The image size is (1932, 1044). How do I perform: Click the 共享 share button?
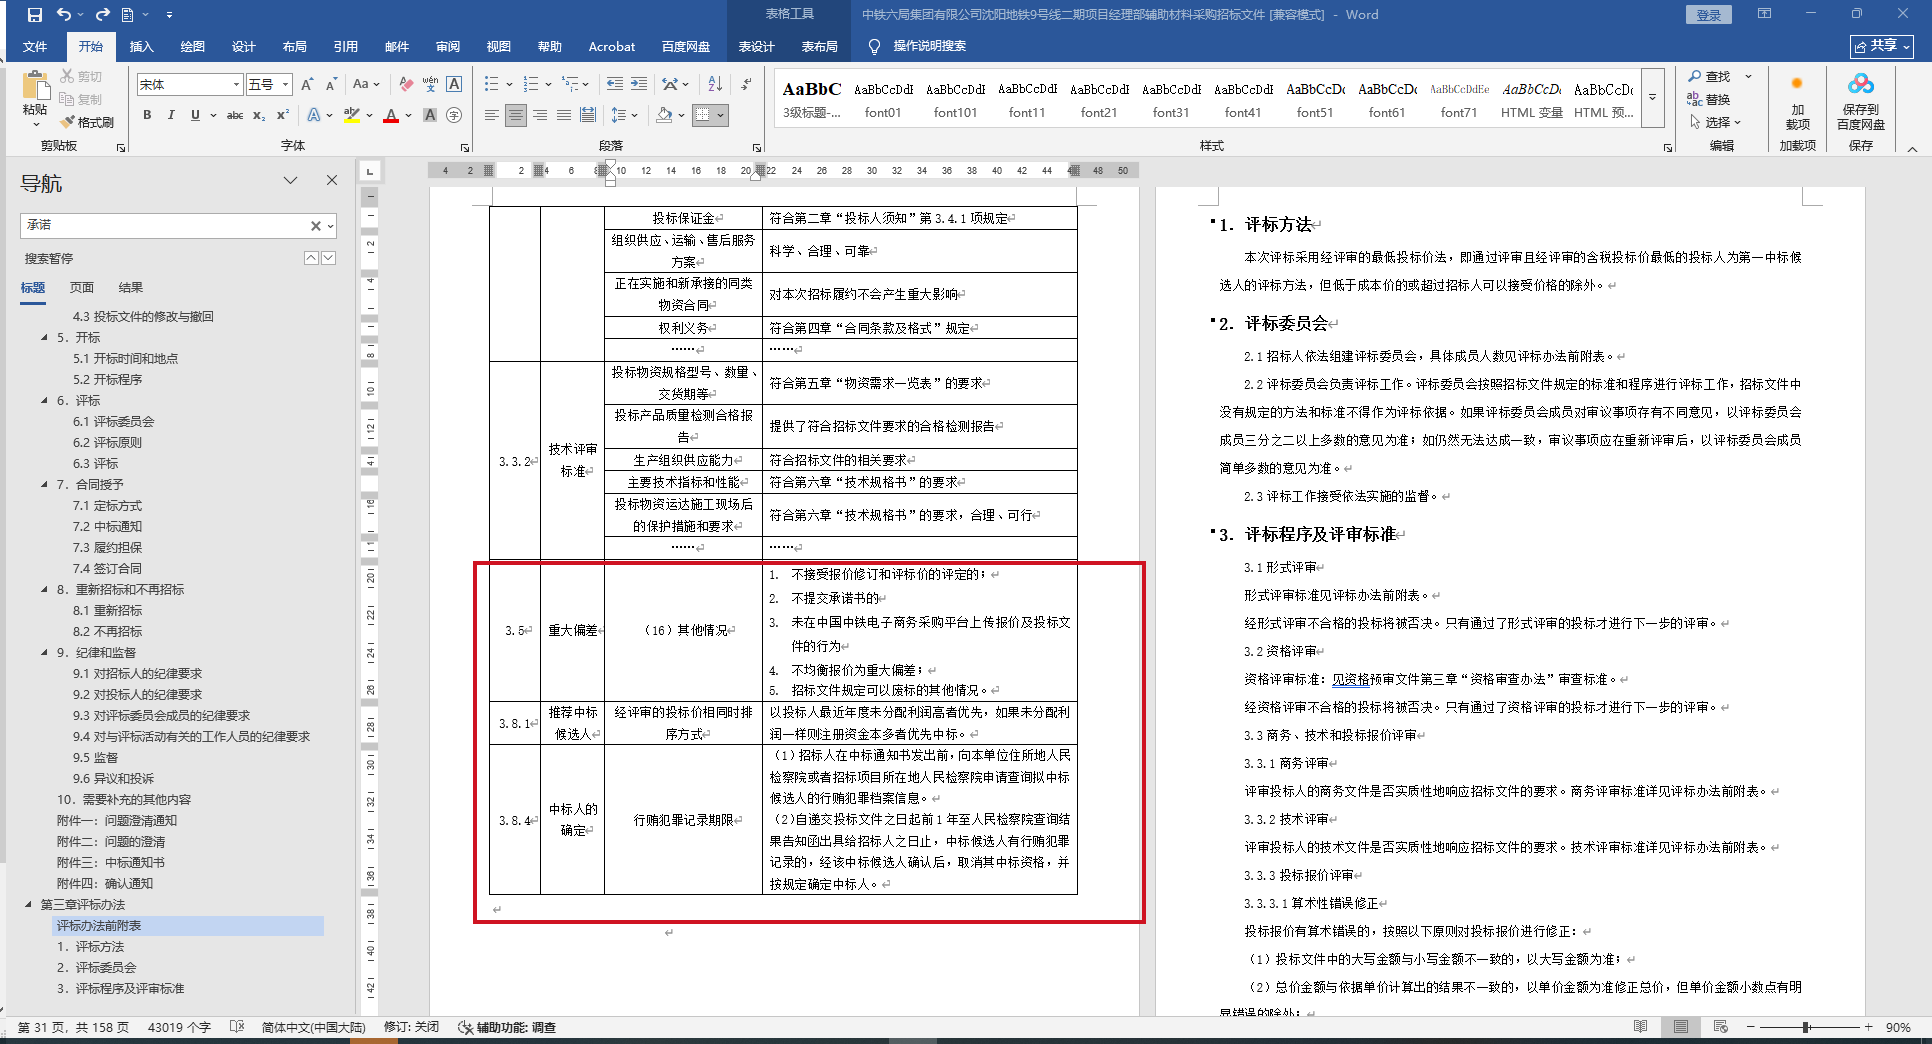tap(1882, 46)
